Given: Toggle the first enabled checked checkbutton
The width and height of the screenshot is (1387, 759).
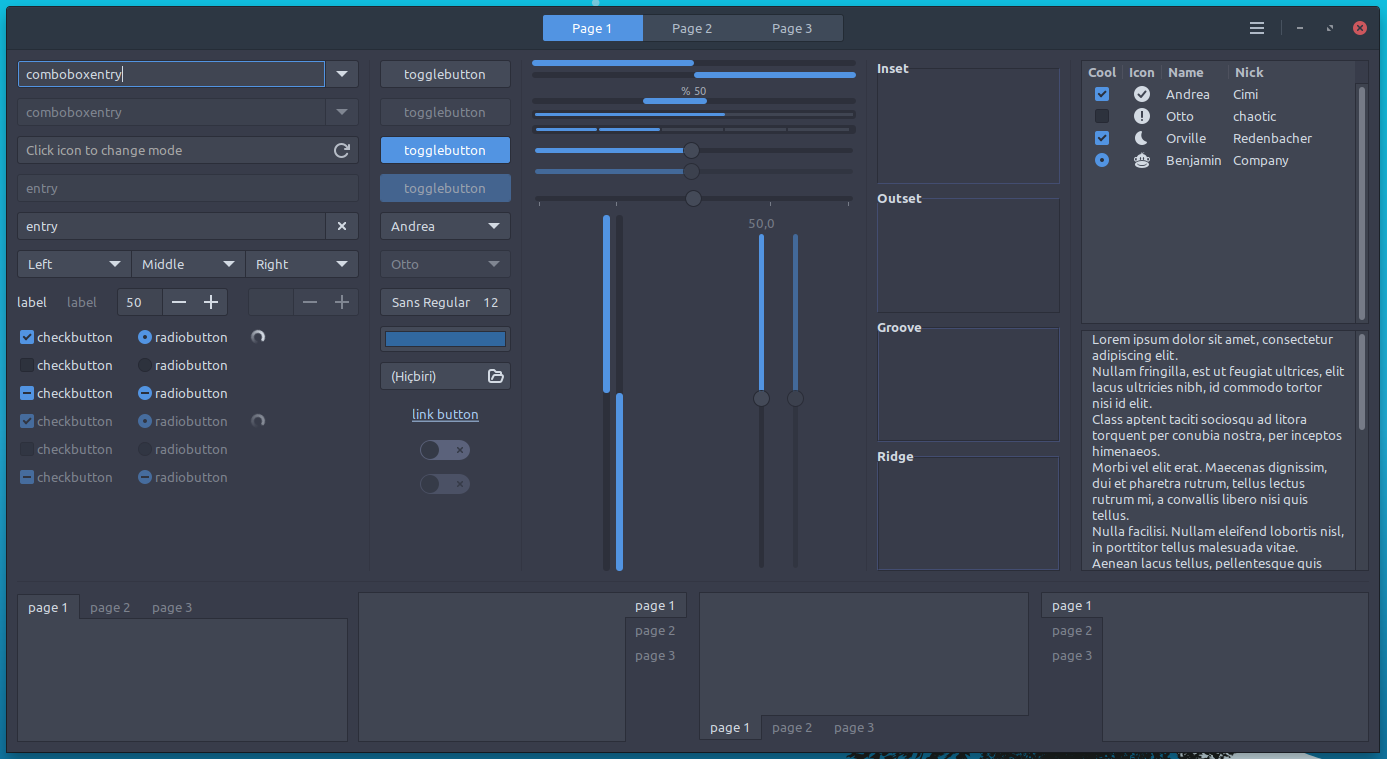Looking at the screenshot, I should click(x=27, y=337).
